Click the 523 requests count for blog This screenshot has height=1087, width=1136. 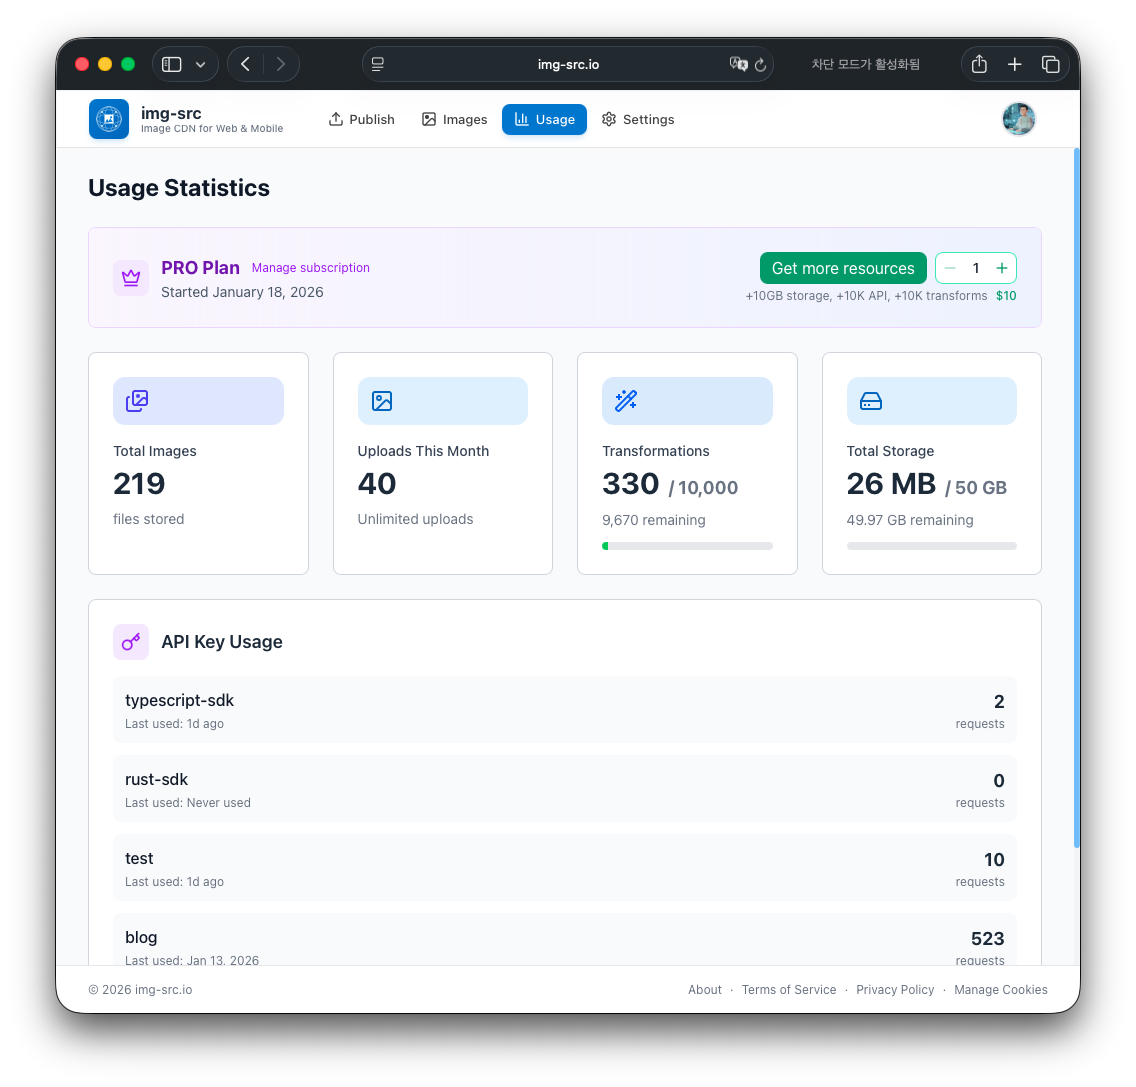[987, 939]
